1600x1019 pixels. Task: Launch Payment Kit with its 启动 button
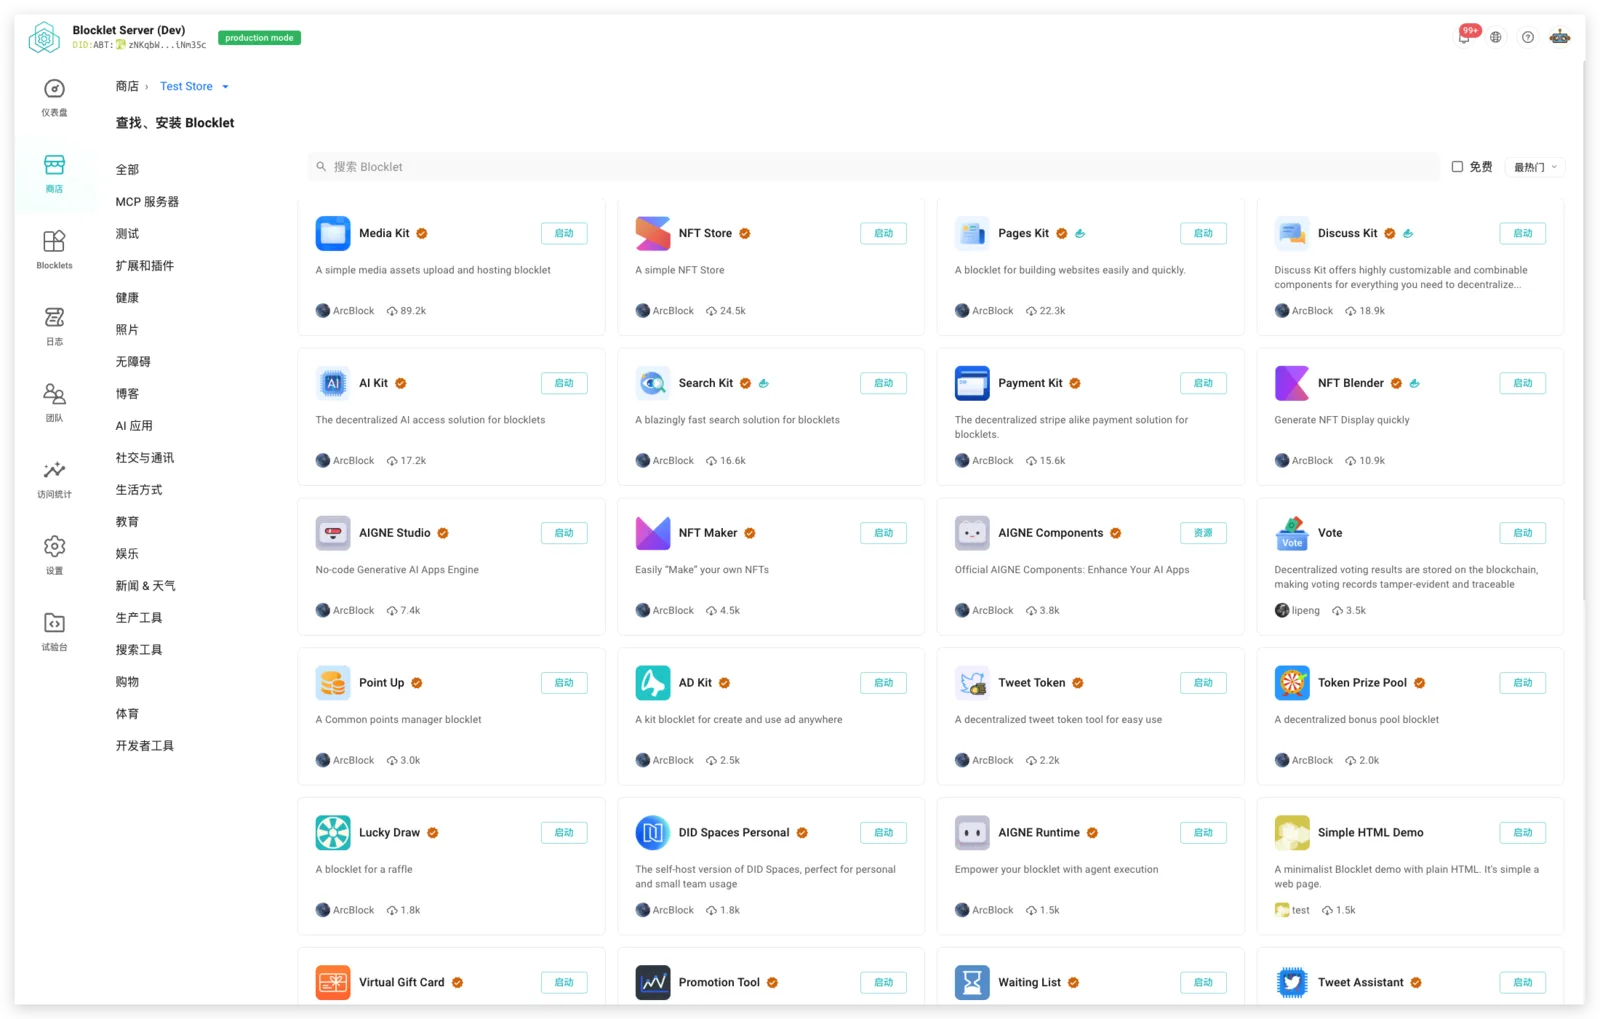click(1203, 383)
